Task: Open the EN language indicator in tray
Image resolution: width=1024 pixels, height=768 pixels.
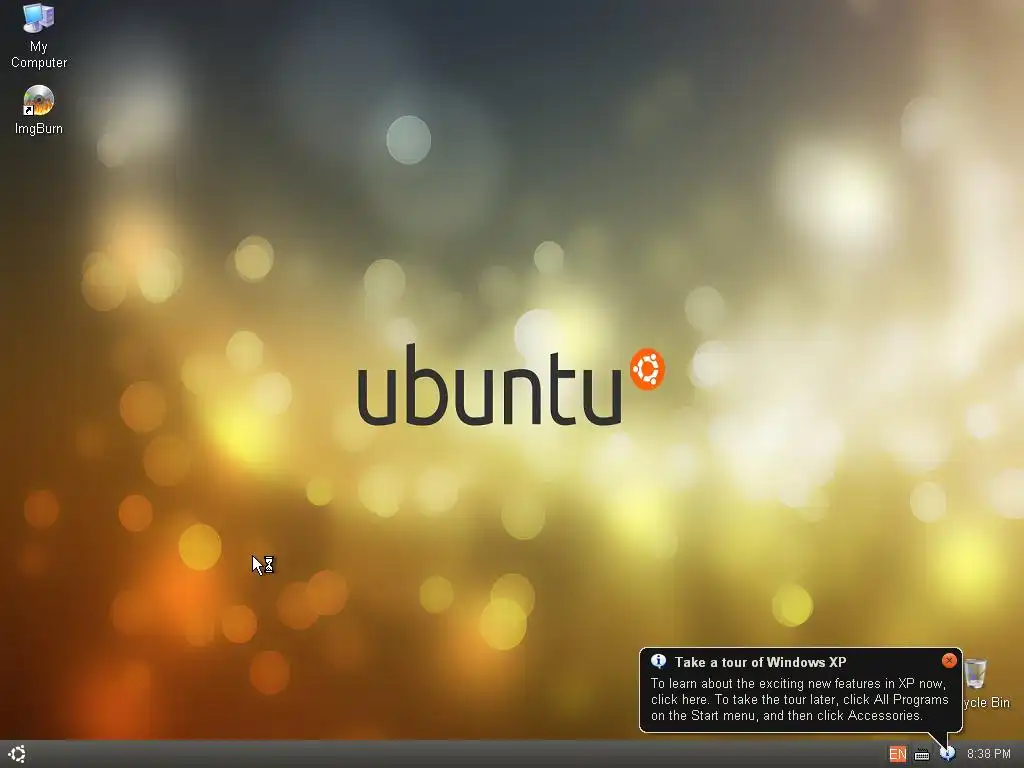Action: coord(897,754)
